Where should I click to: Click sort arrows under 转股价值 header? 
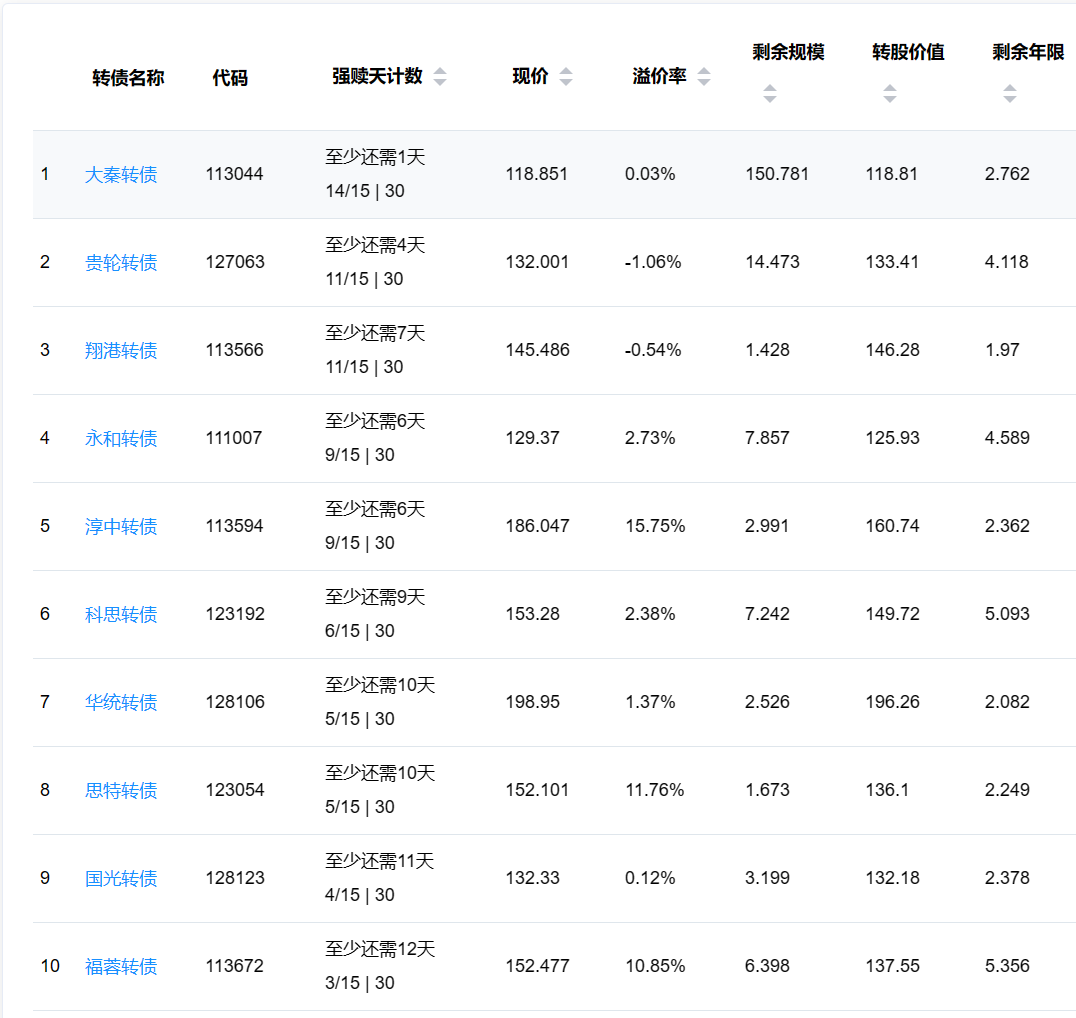889,94
